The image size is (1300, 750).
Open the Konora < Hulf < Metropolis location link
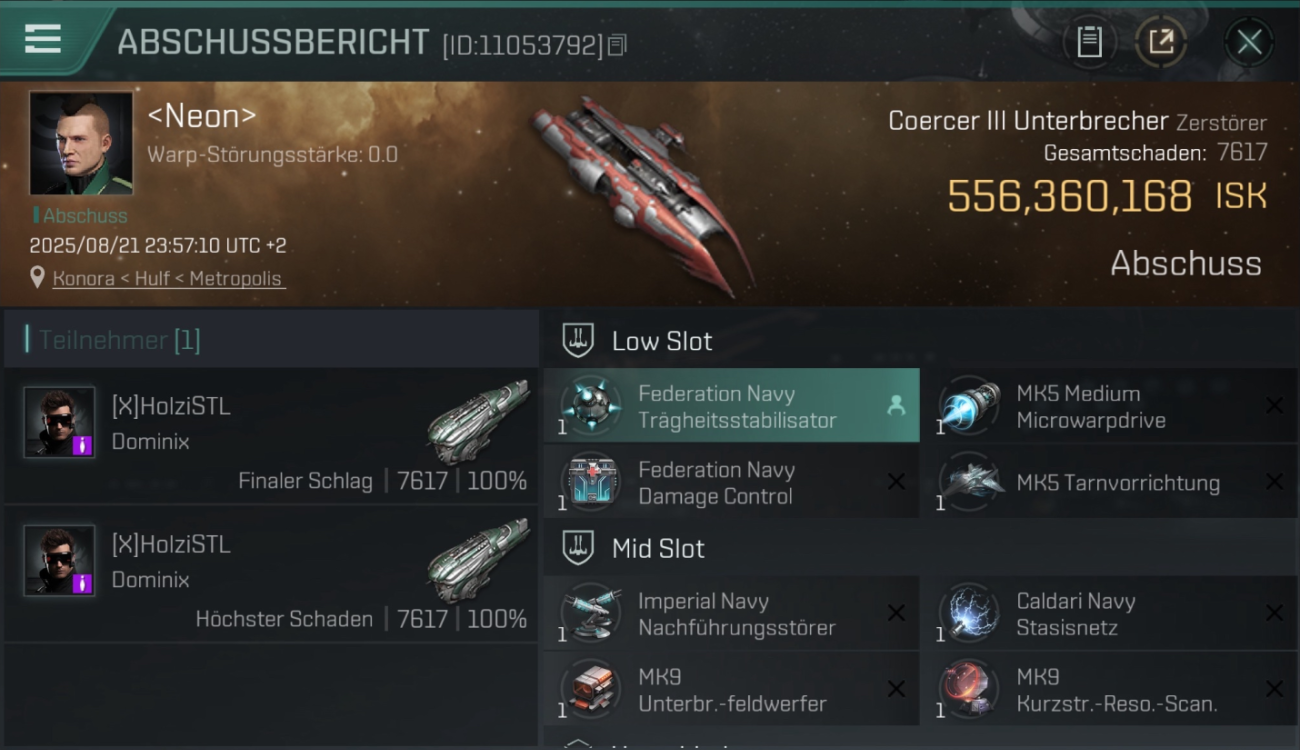coord(168,279)
